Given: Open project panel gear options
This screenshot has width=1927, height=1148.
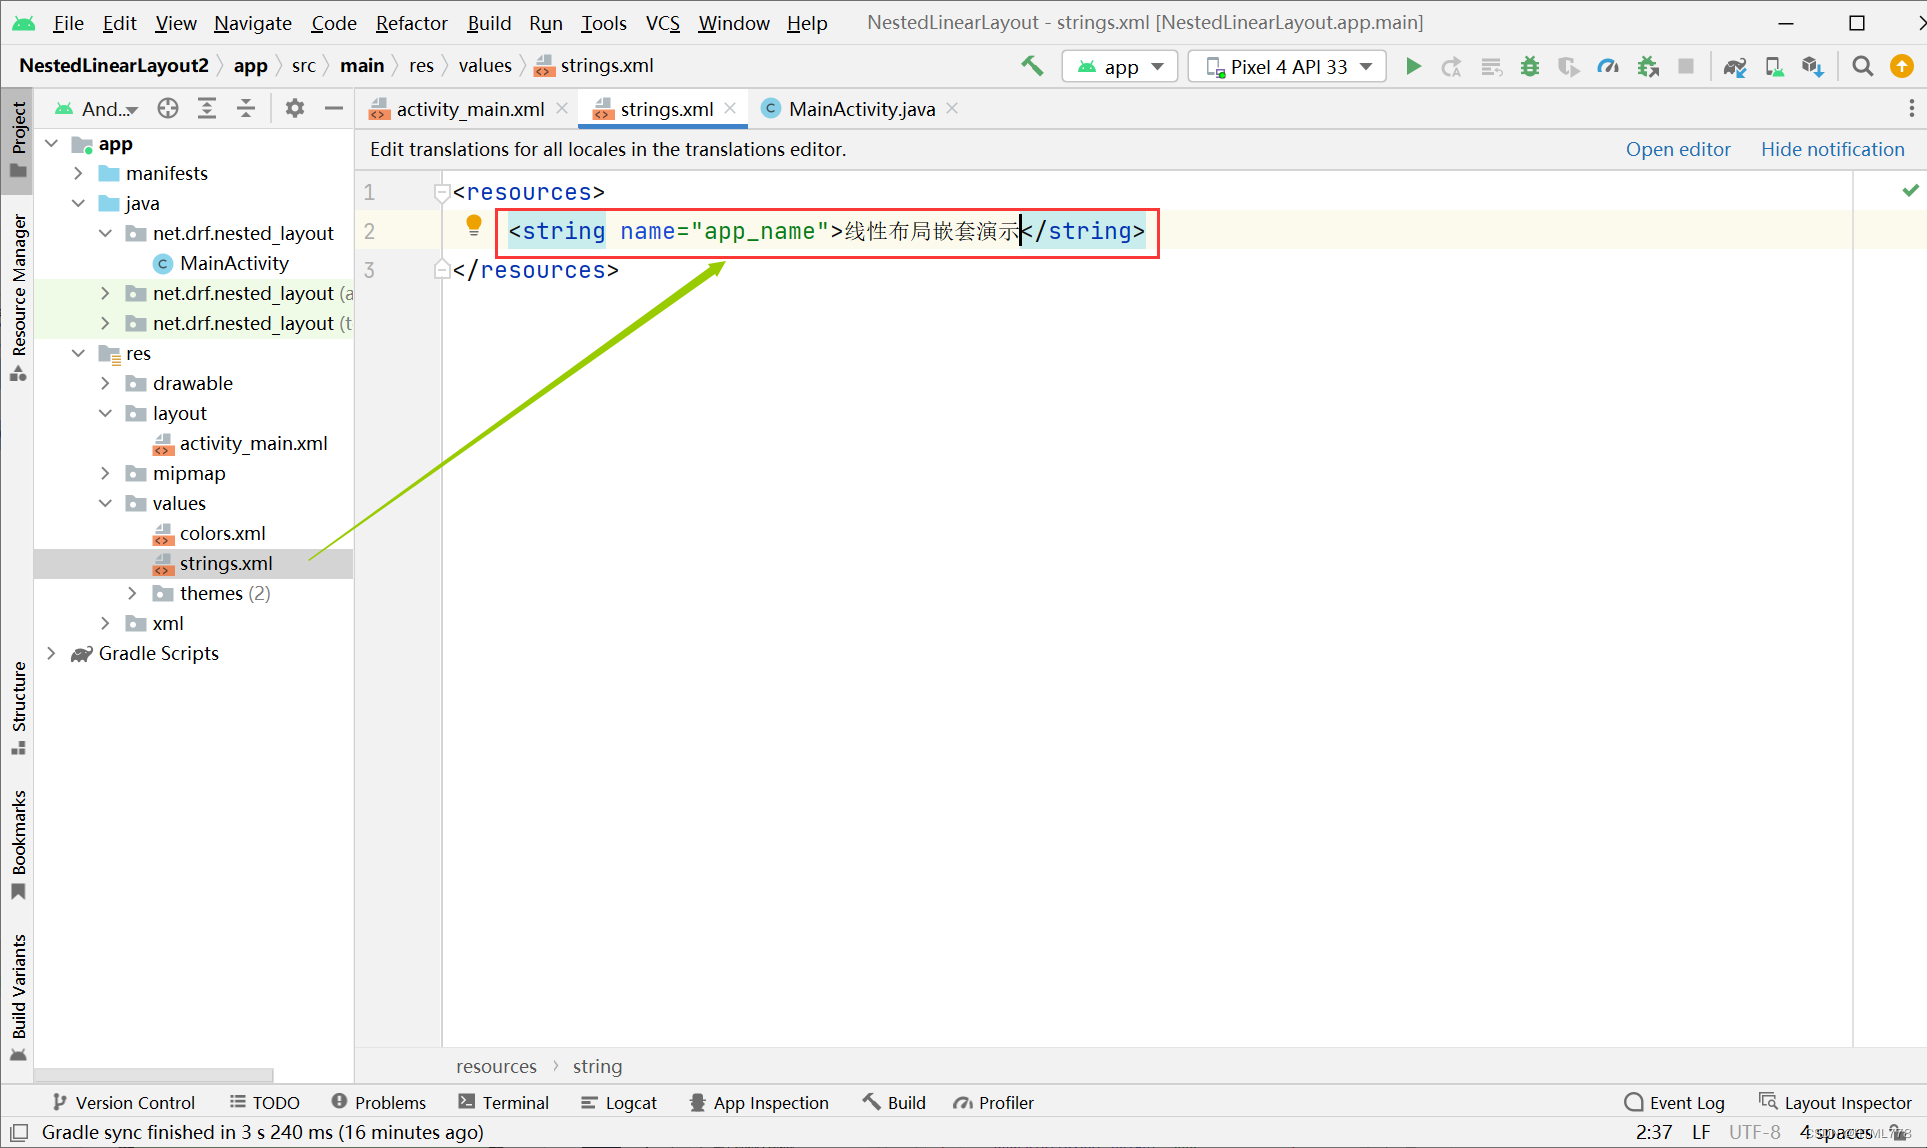Looking at the screenshot, I should click(294, 108).
